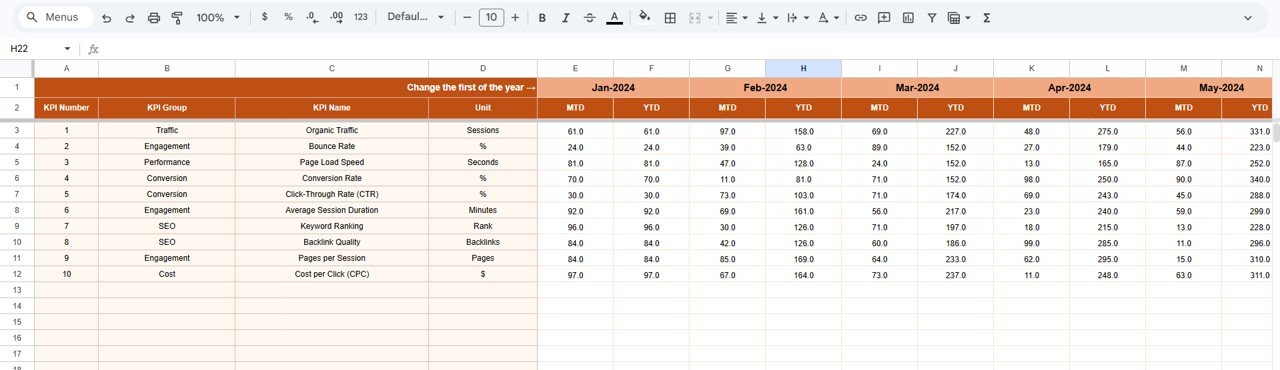Viewport: 1280px width, 370px height.
Task: Click the Organic Traffic cell
Action: tap(332, 130)
